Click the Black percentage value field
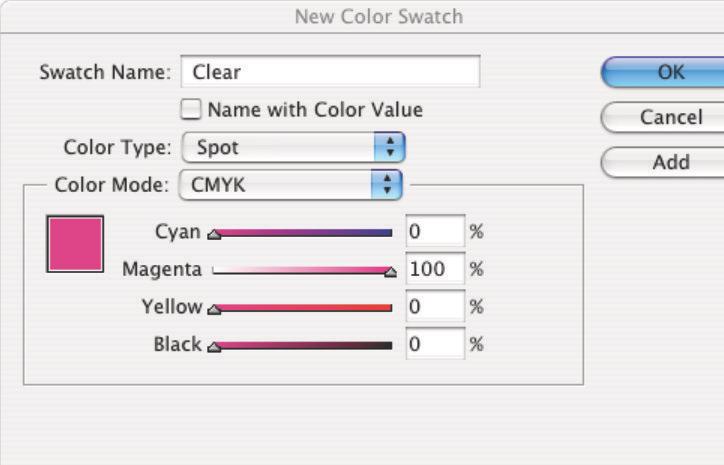724x465 pixels. pyautogui.click(x=435, y=344)
